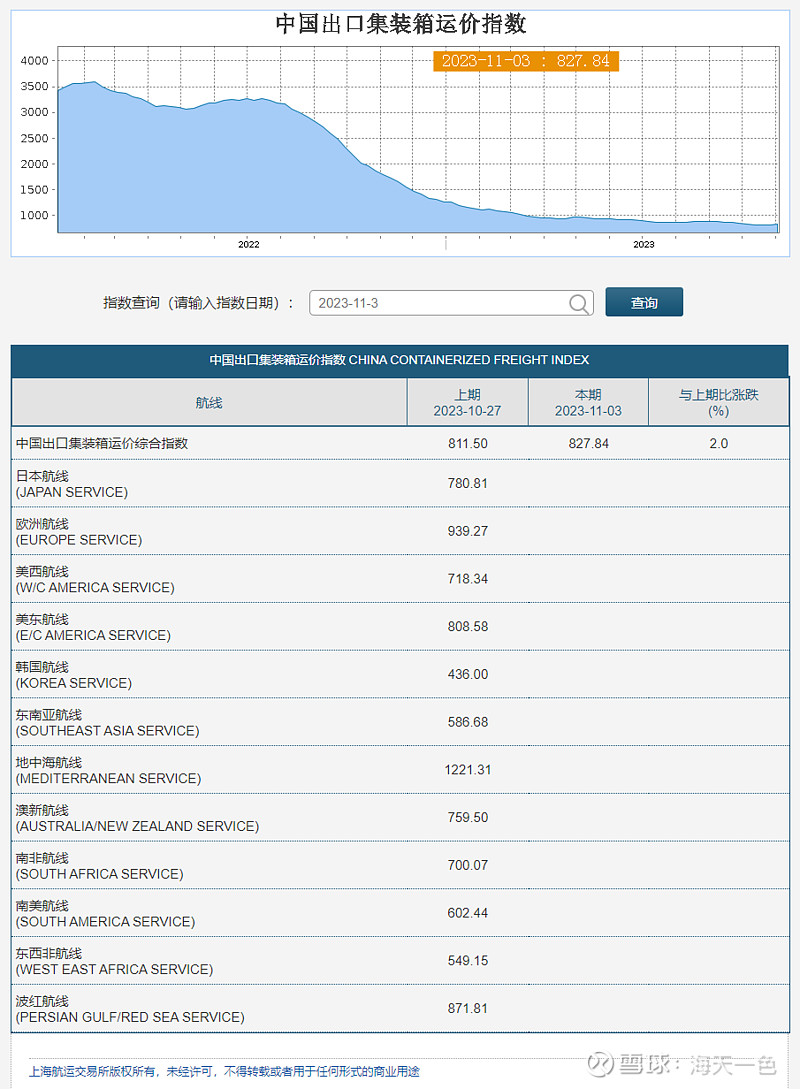800x1089 pixels.
Task: Click the magnifier search icon
Action: point(579,303)
